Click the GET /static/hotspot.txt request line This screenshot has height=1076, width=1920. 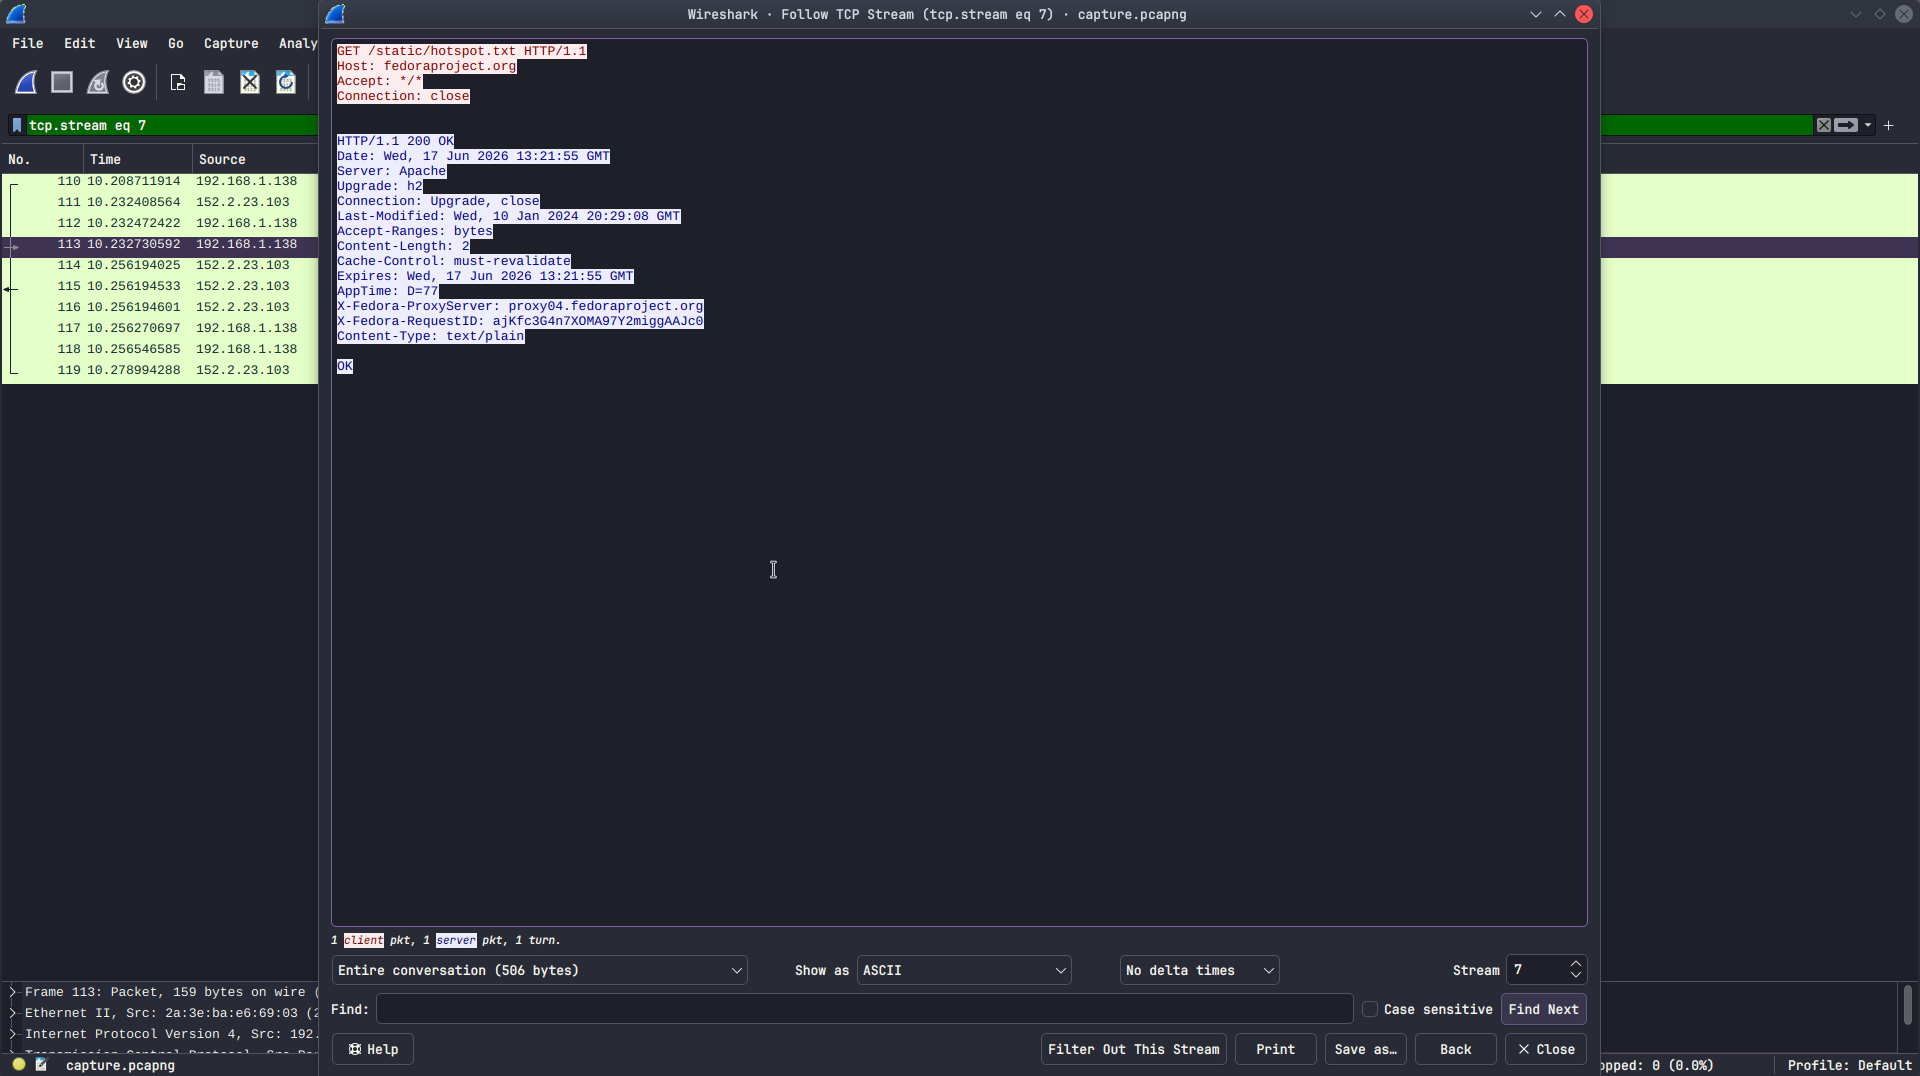click(x=461, y=52)
